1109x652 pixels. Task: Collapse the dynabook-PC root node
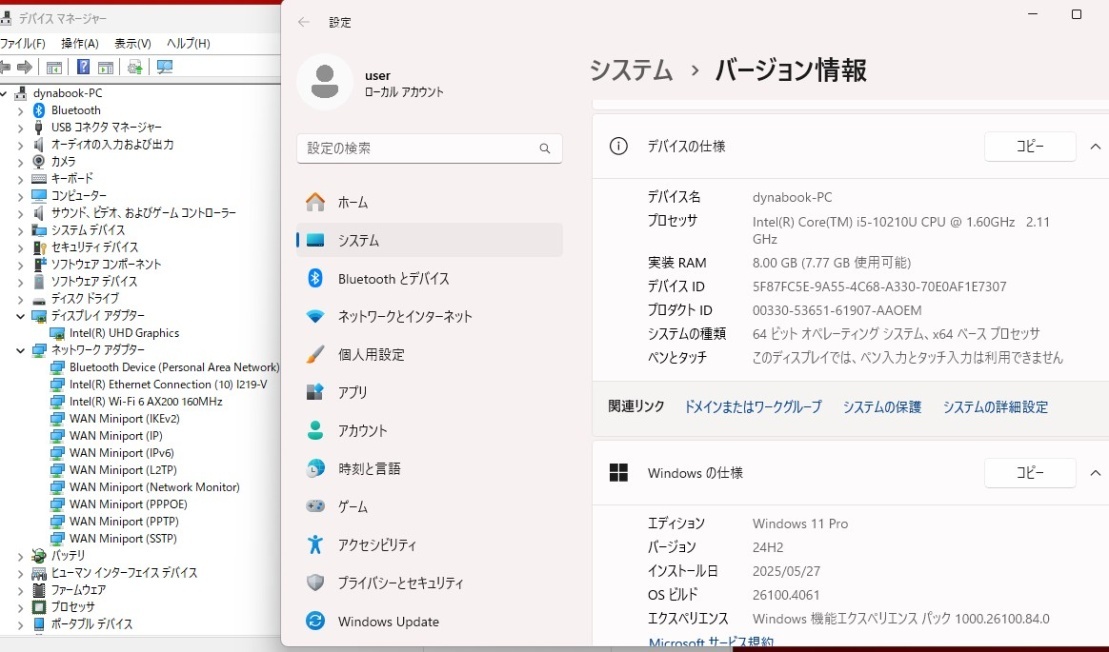[x=4, y=93]
